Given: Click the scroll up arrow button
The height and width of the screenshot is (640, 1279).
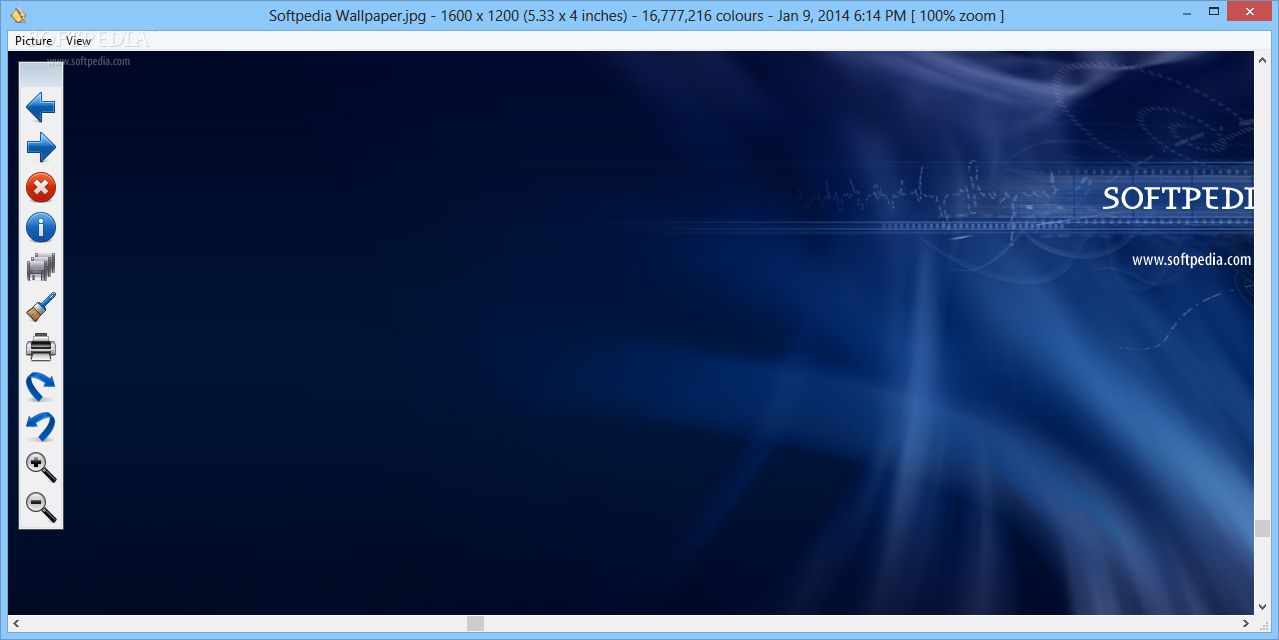Looking at the screenshot, I should point(1262,59).
